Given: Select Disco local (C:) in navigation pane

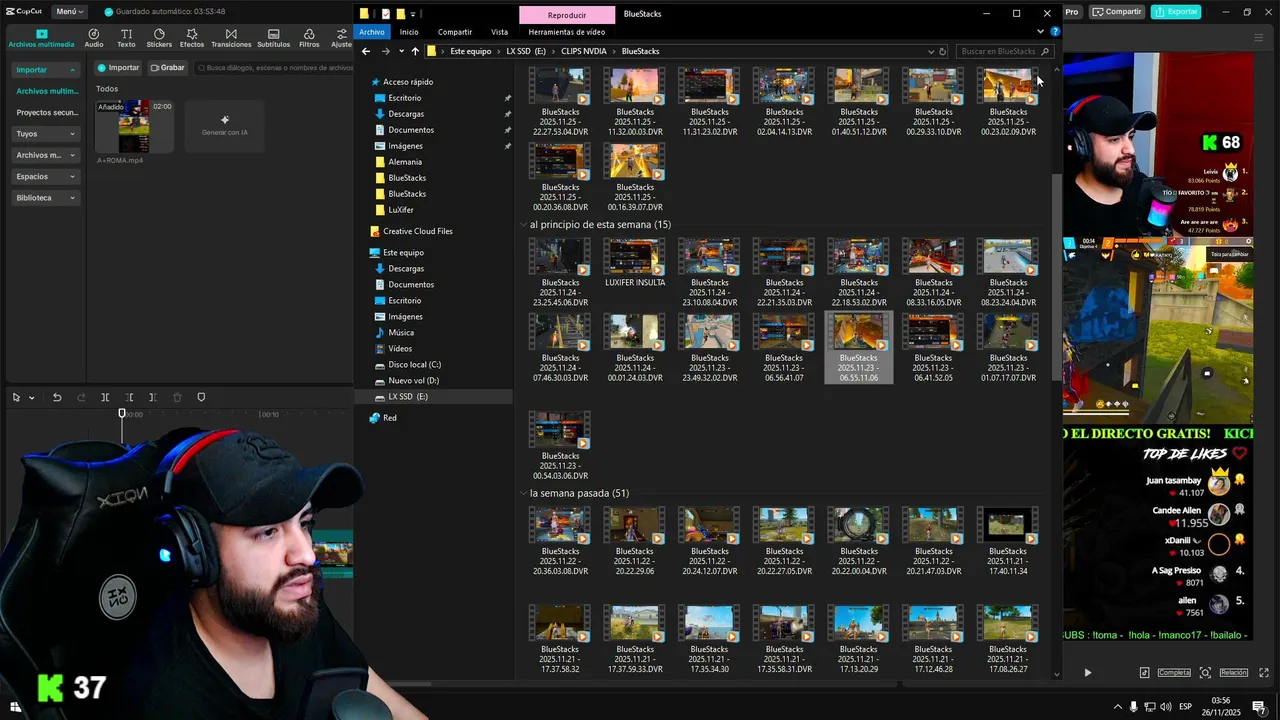Looking at the screenshot, I should click(414, 365).
